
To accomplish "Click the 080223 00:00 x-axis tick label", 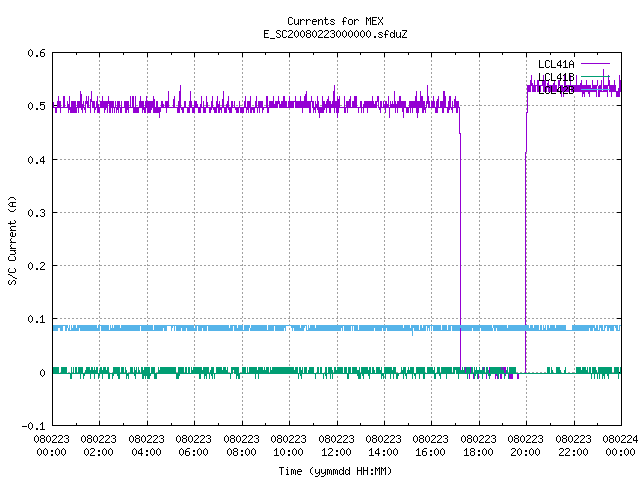I will [x=51, y=446].
